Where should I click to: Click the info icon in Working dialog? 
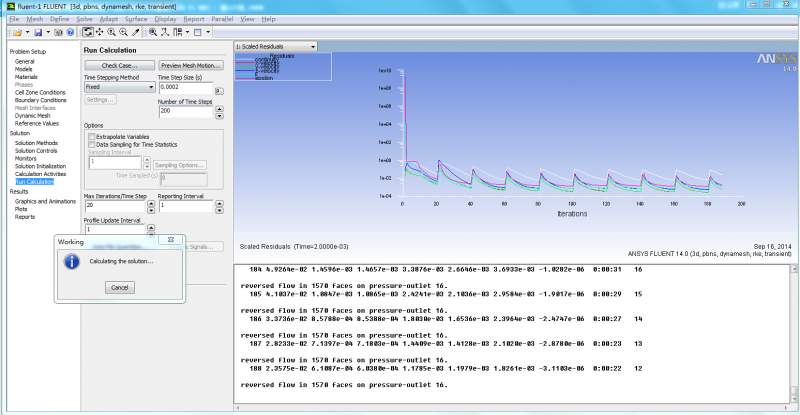tap(71, 262)
